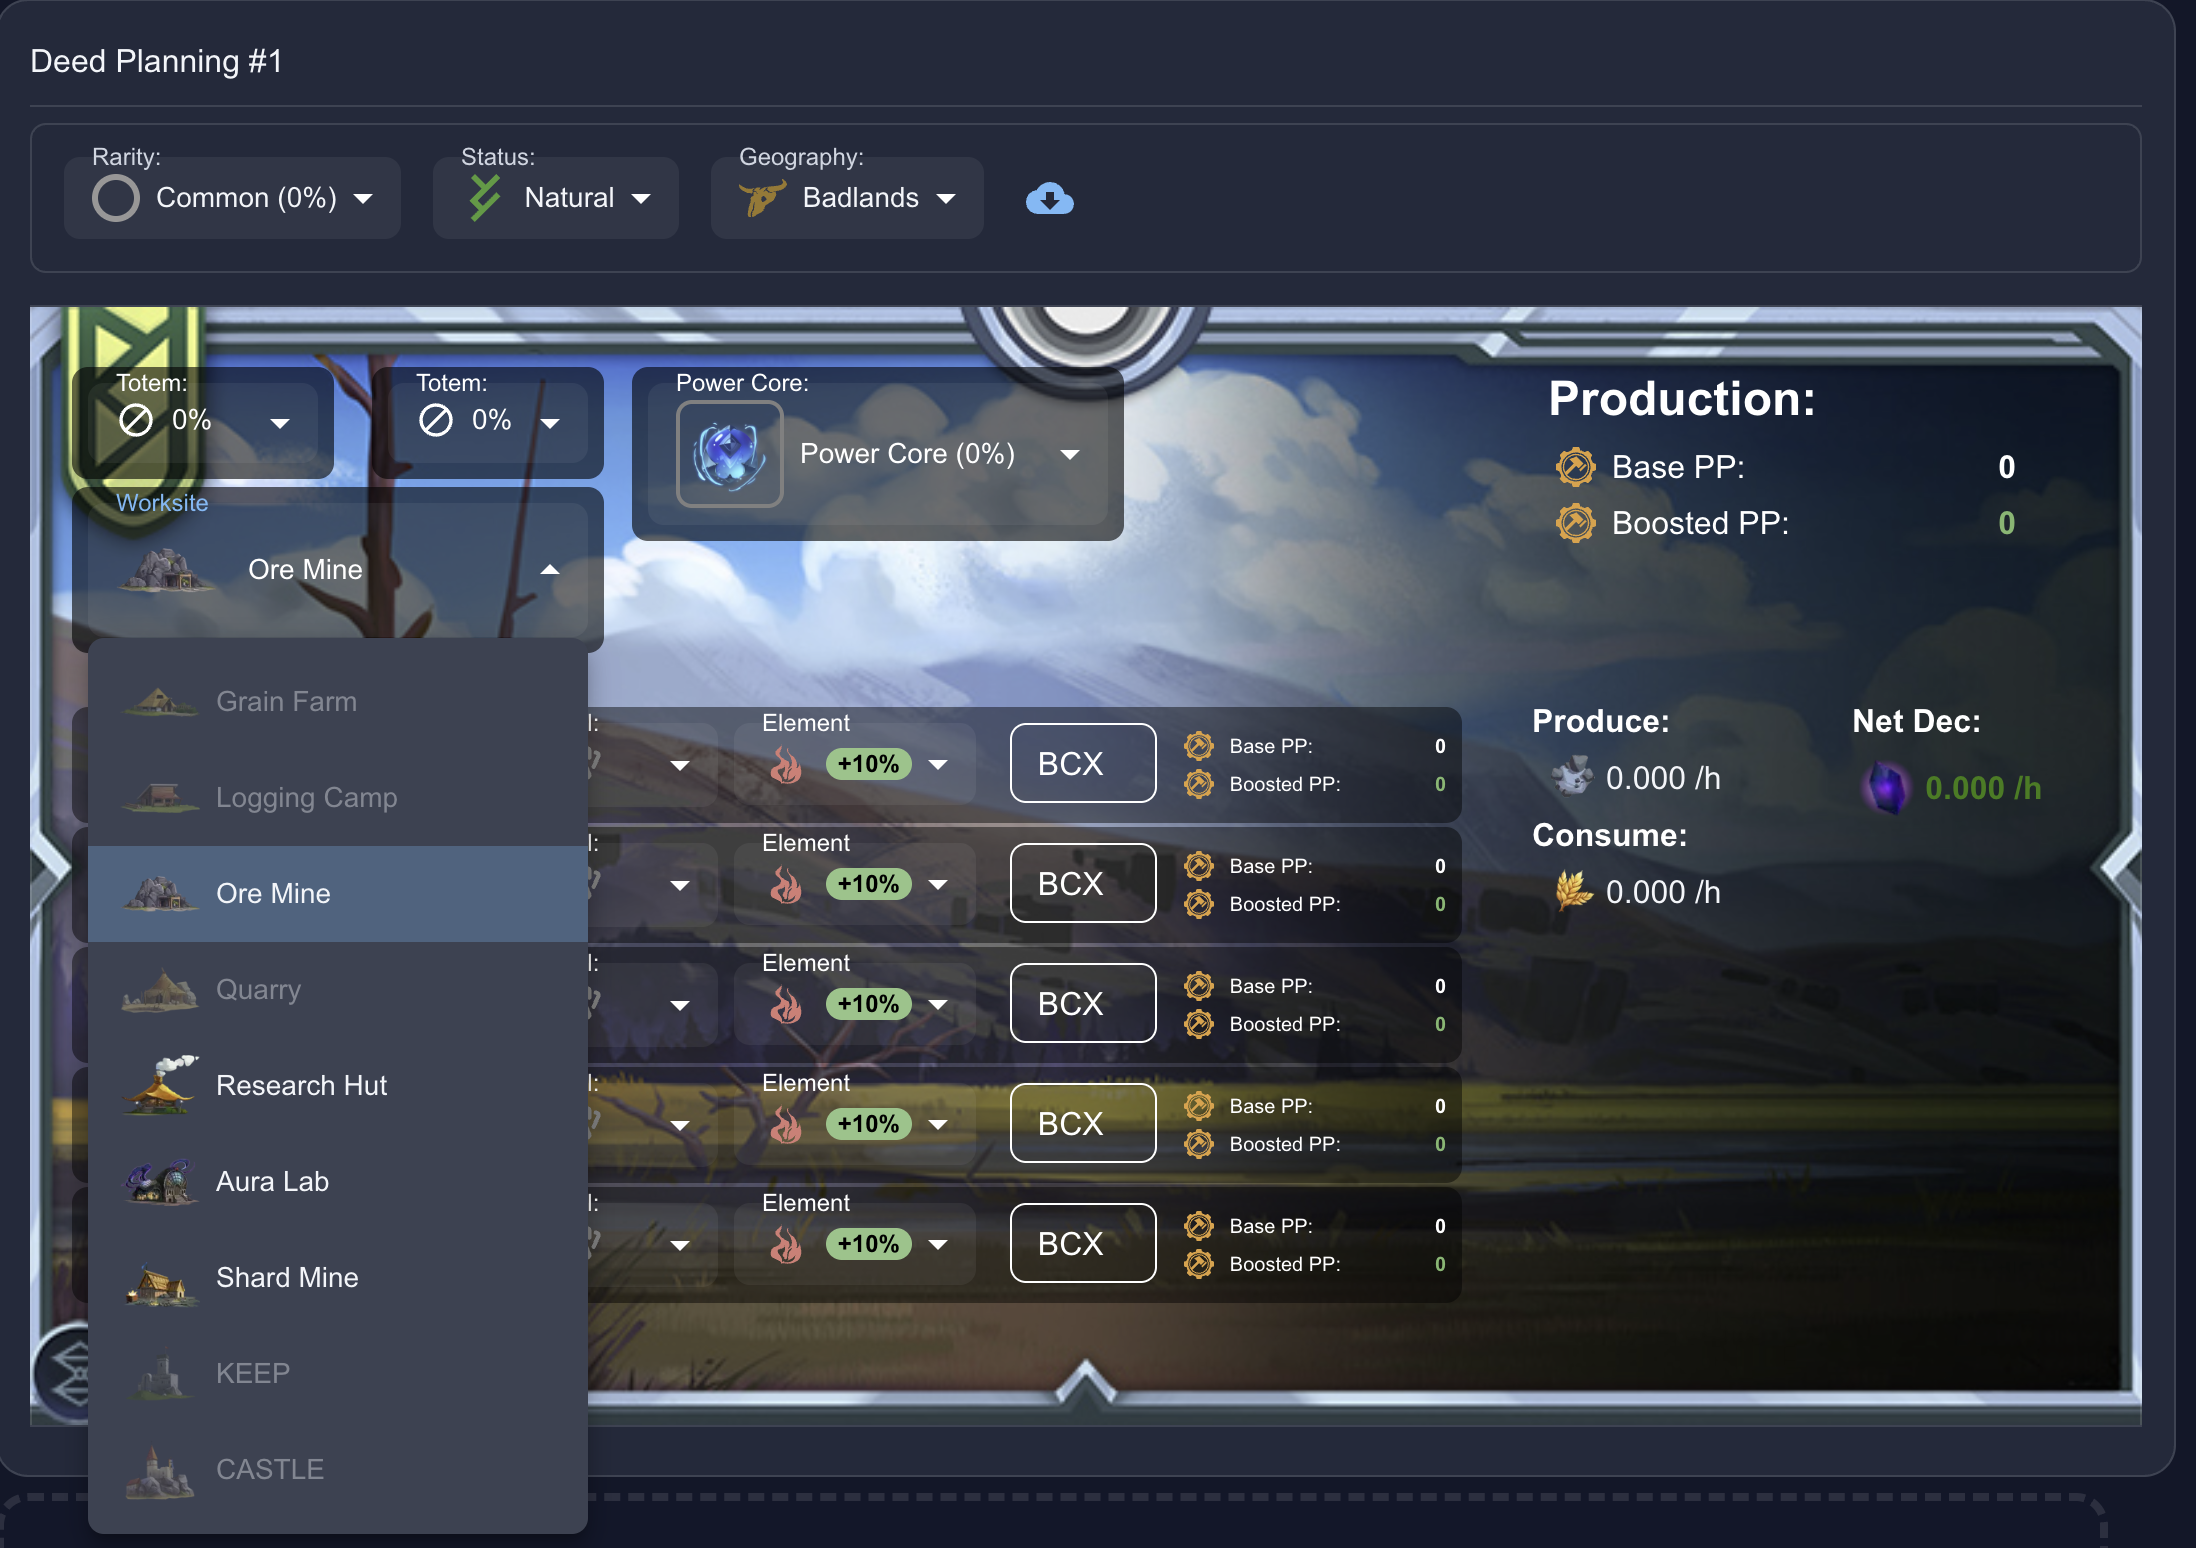Open the second Totem 0% dropdown

point(550,422)
